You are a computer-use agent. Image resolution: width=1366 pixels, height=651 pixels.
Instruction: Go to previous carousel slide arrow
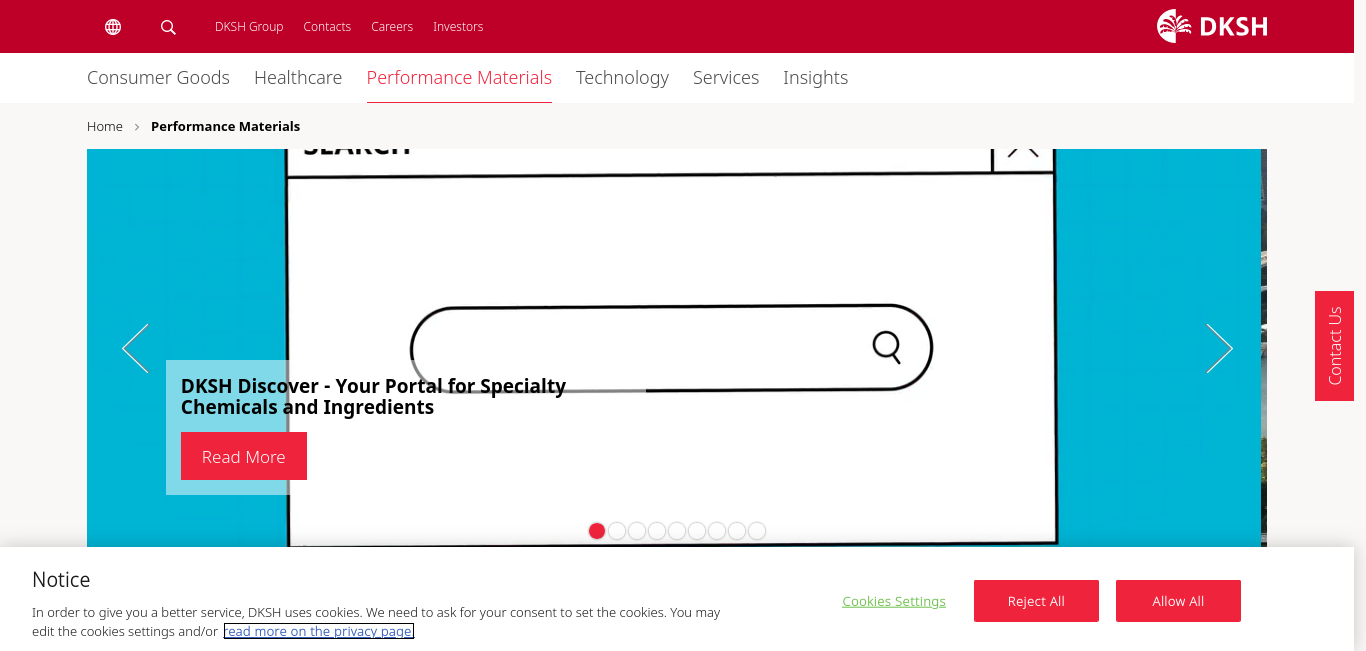[x=135, y=348]
